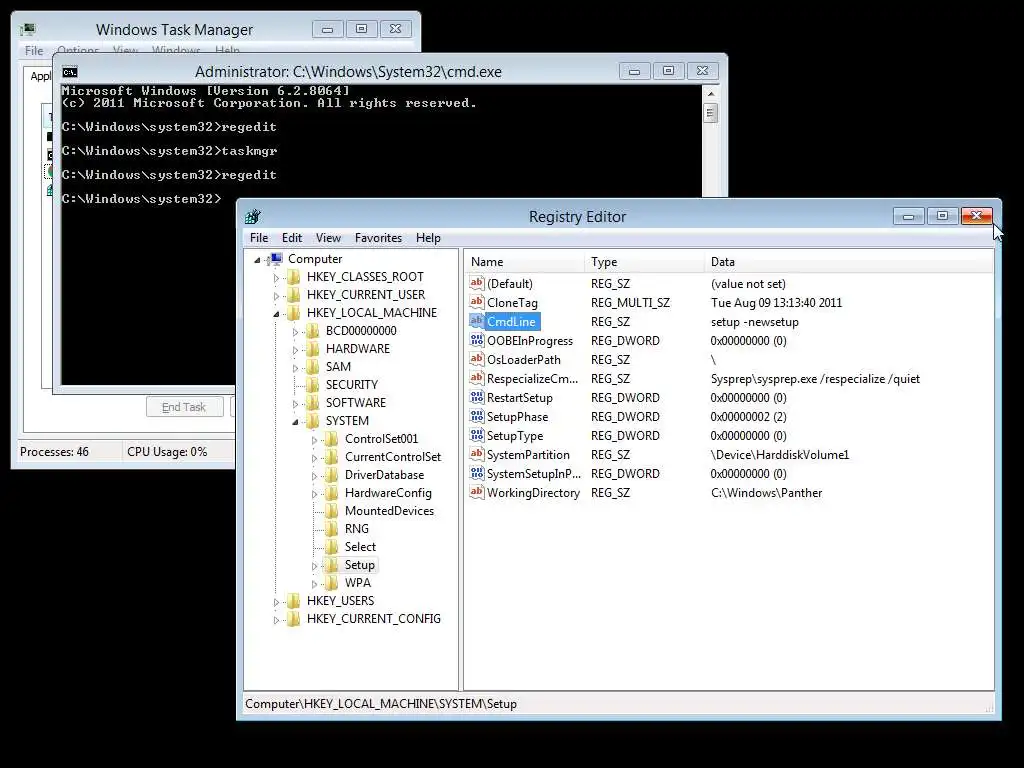Select the CurrentControlSet key

pyautogui.click(x=392, y=456)
